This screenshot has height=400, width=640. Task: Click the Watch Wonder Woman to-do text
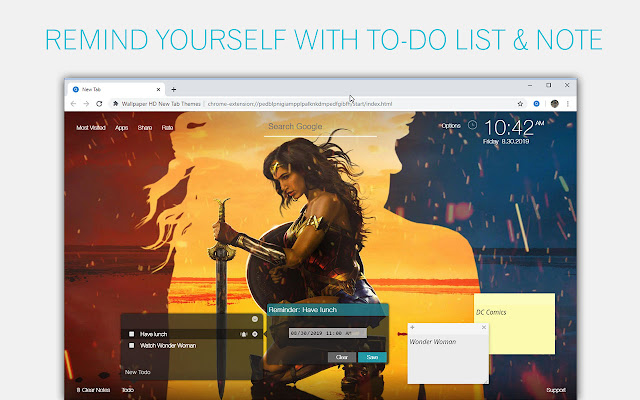[168, 345]
